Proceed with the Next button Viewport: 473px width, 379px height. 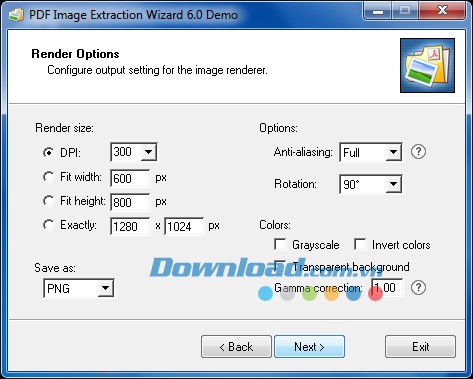click(x=309, y=347)
